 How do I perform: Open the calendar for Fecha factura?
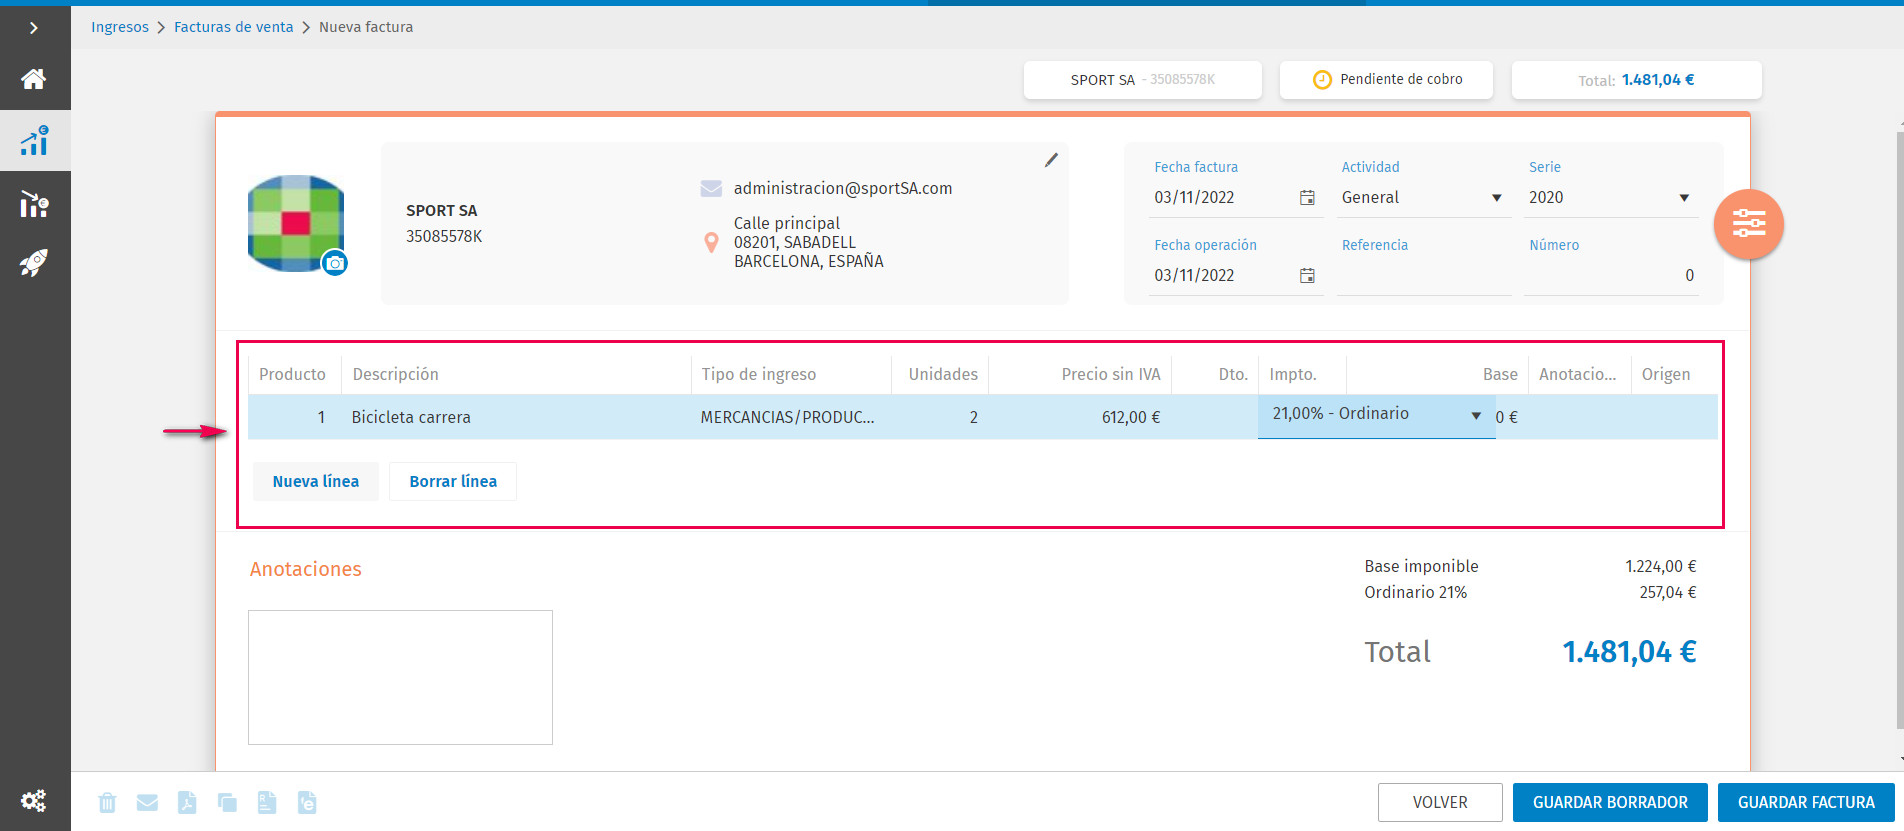coord(1307,198)
